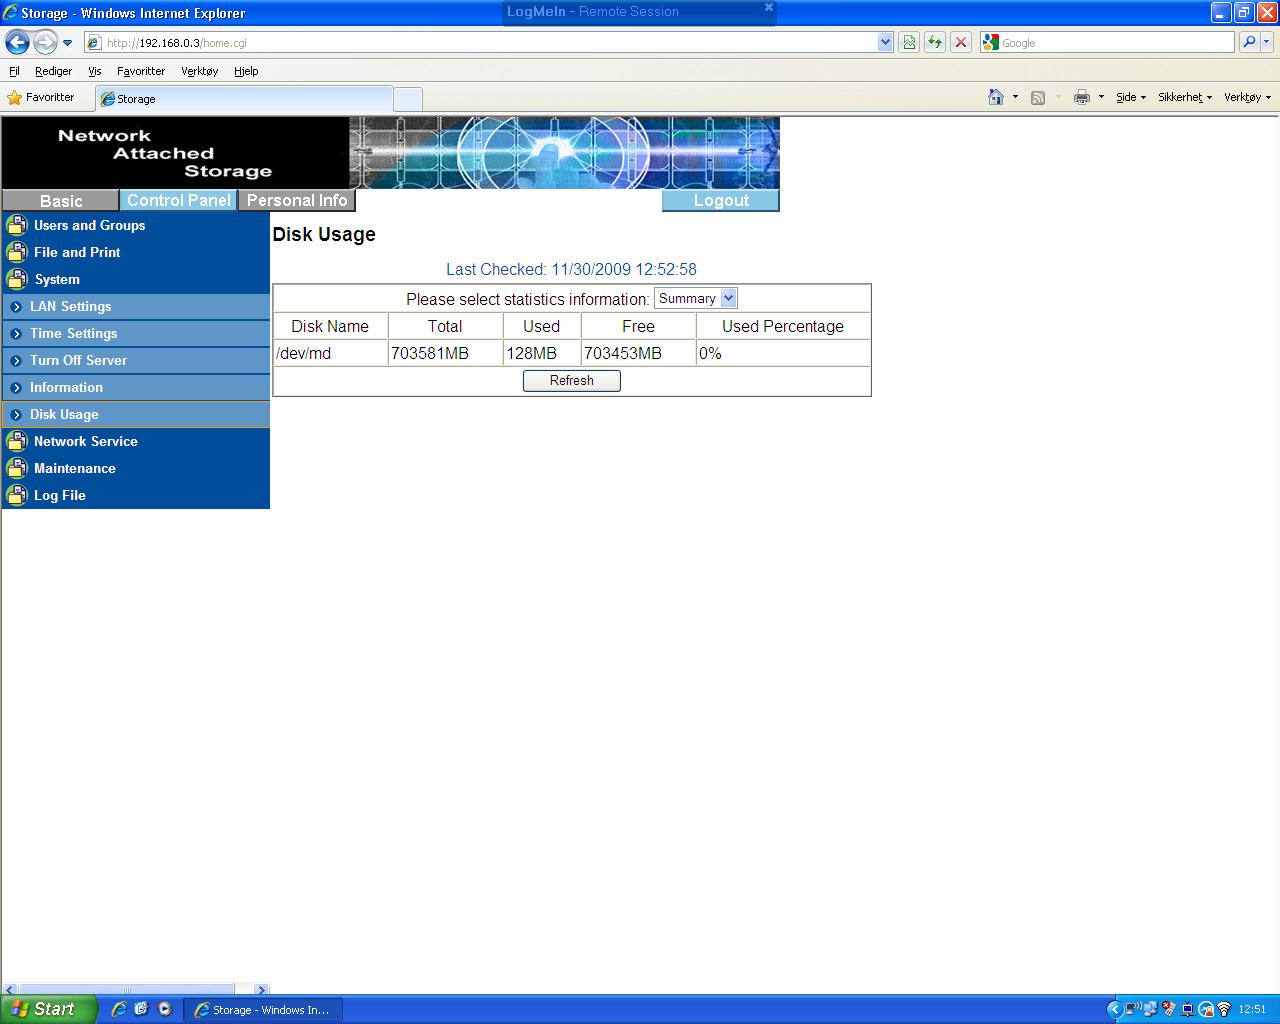1280x1024 pixels.
Task: Click the Windows Start button
Action: tap(49, 1009)
